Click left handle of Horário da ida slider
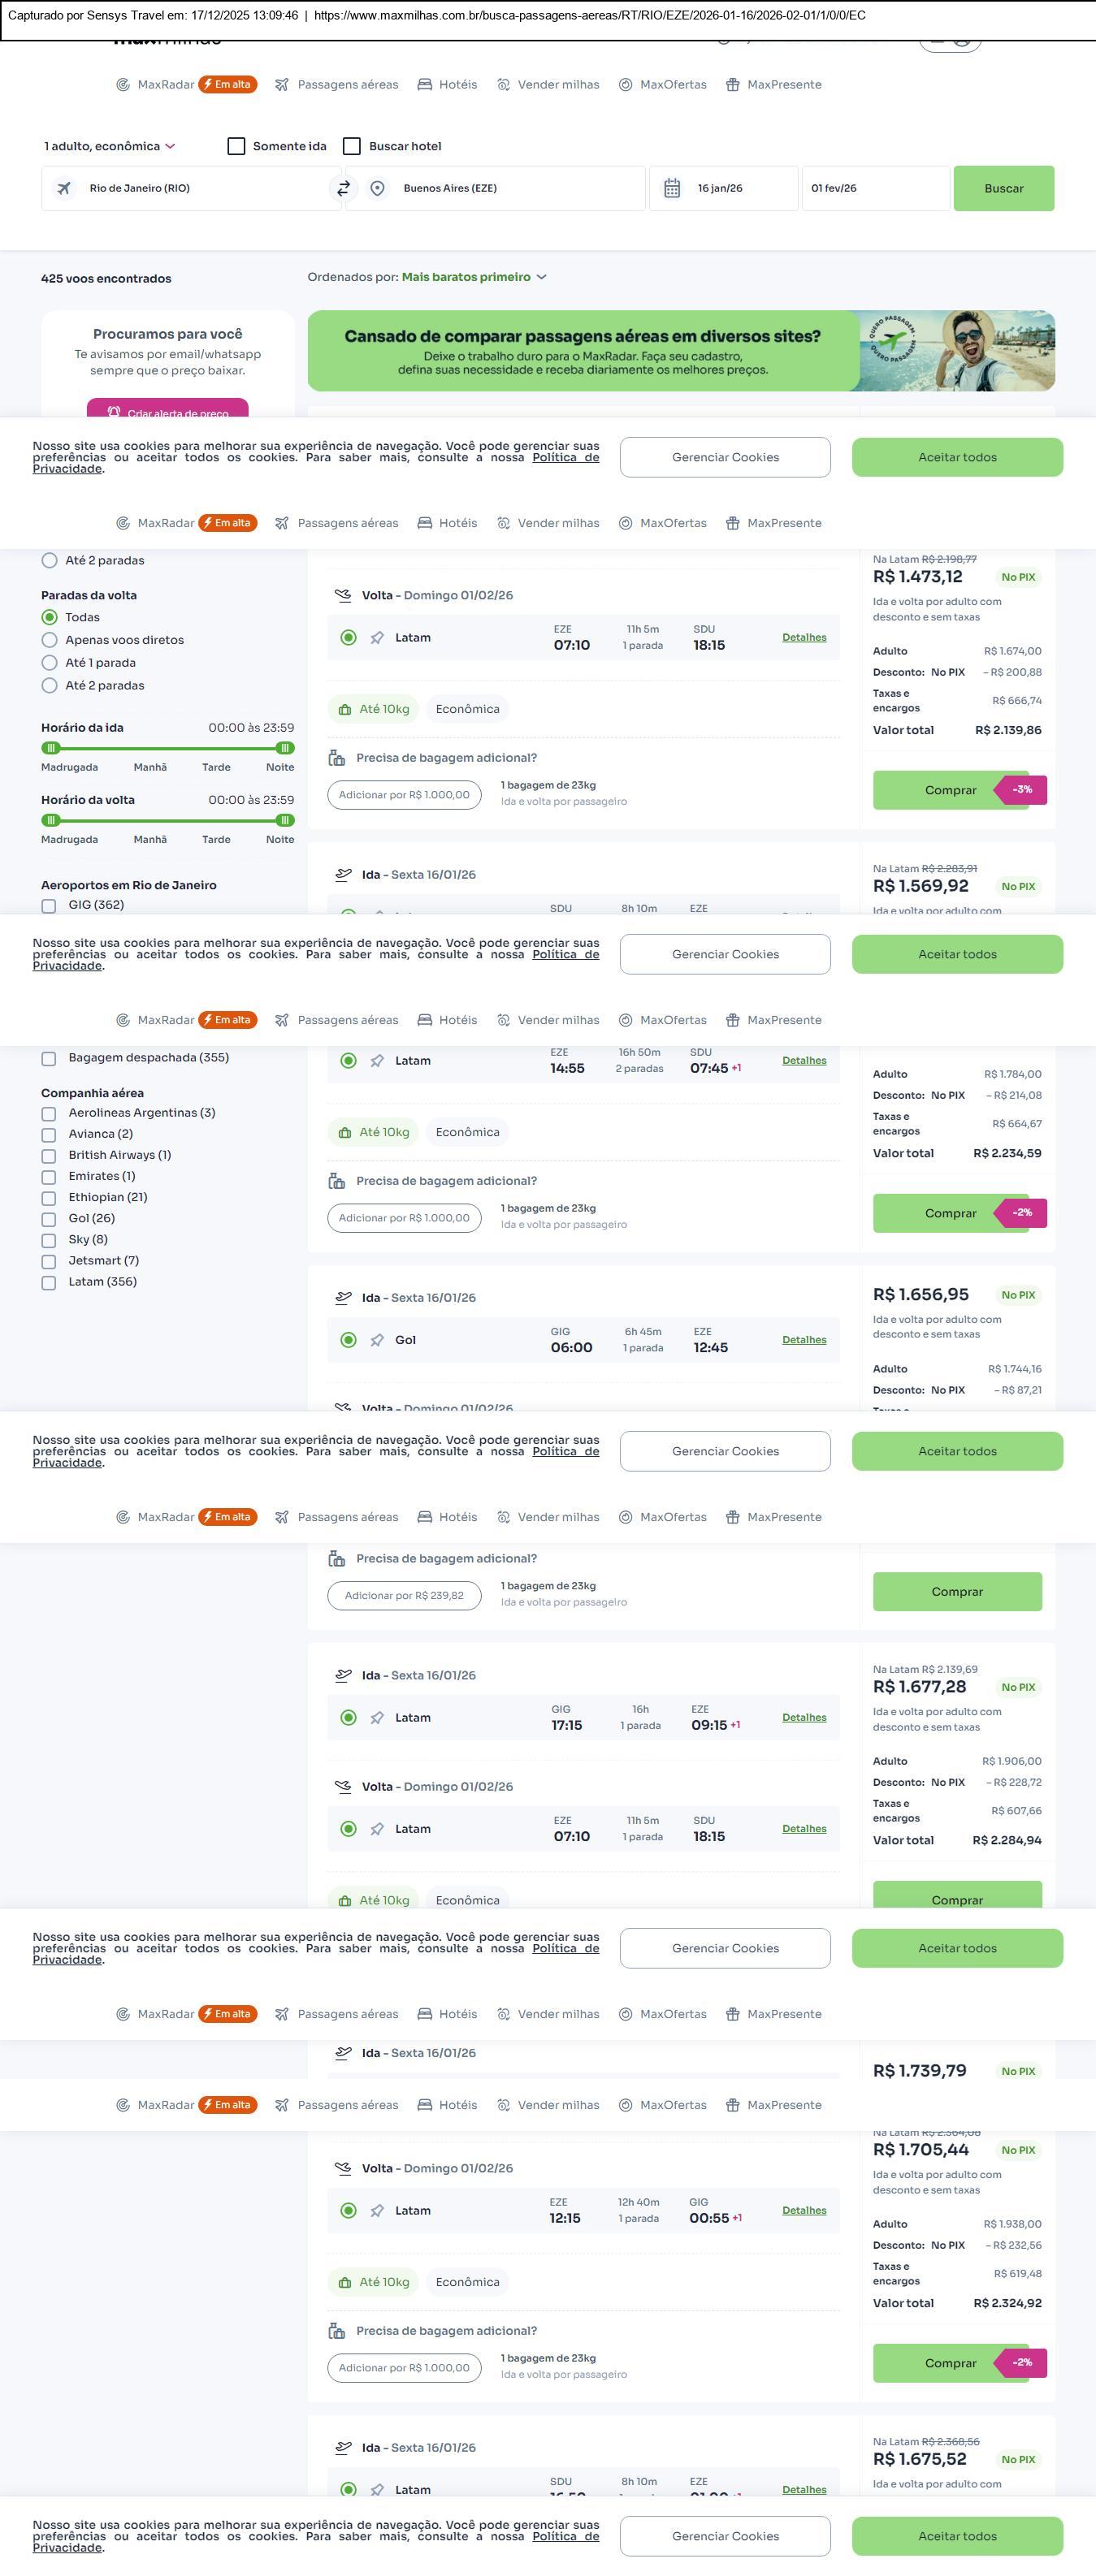Screen dimensions: 1096x2576 tap(51, 748)
